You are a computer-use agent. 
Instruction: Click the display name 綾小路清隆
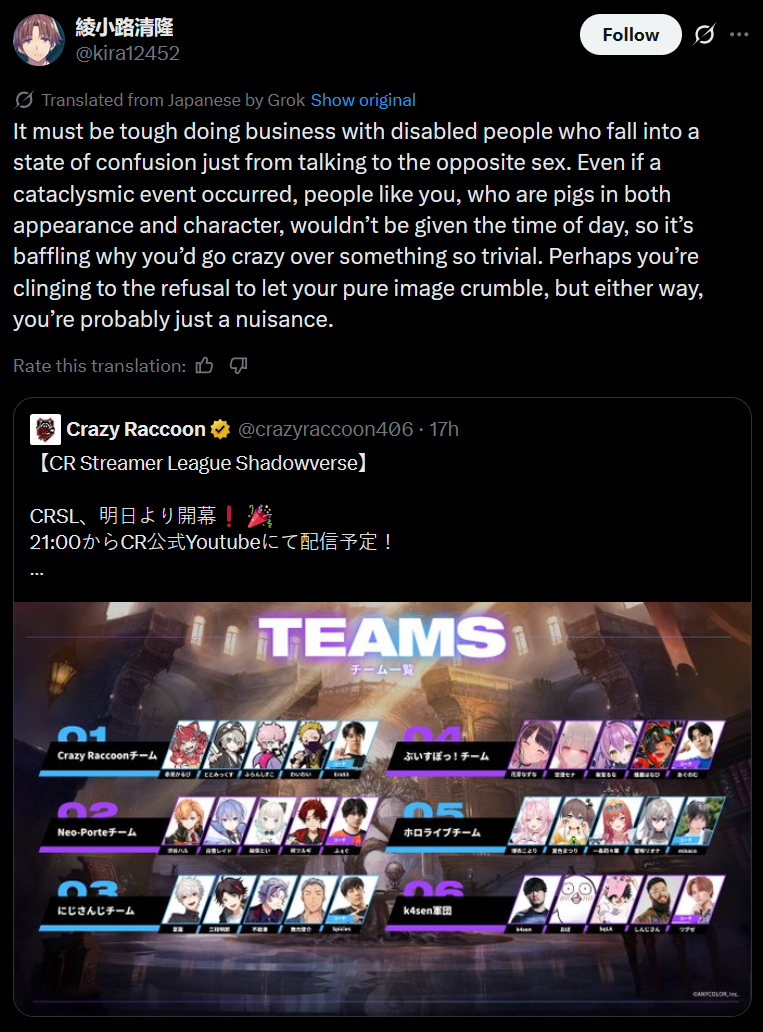pyautogui.click(x=124, y=28)
